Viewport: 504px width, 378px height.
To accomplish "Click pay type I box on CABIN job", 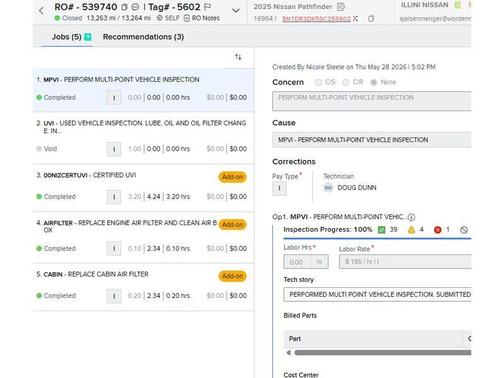I will coord(114,296).
